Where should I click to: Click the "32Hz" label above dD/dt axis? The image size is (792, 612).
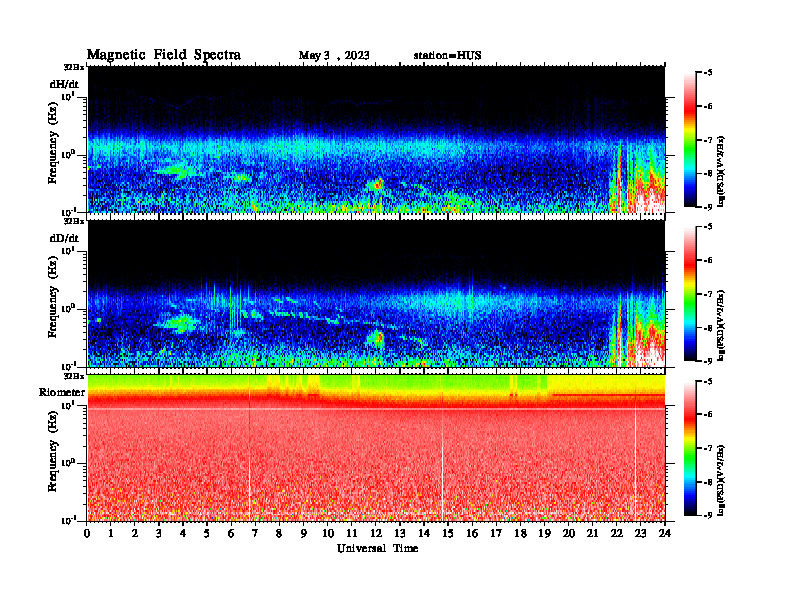tap(74, 221)
